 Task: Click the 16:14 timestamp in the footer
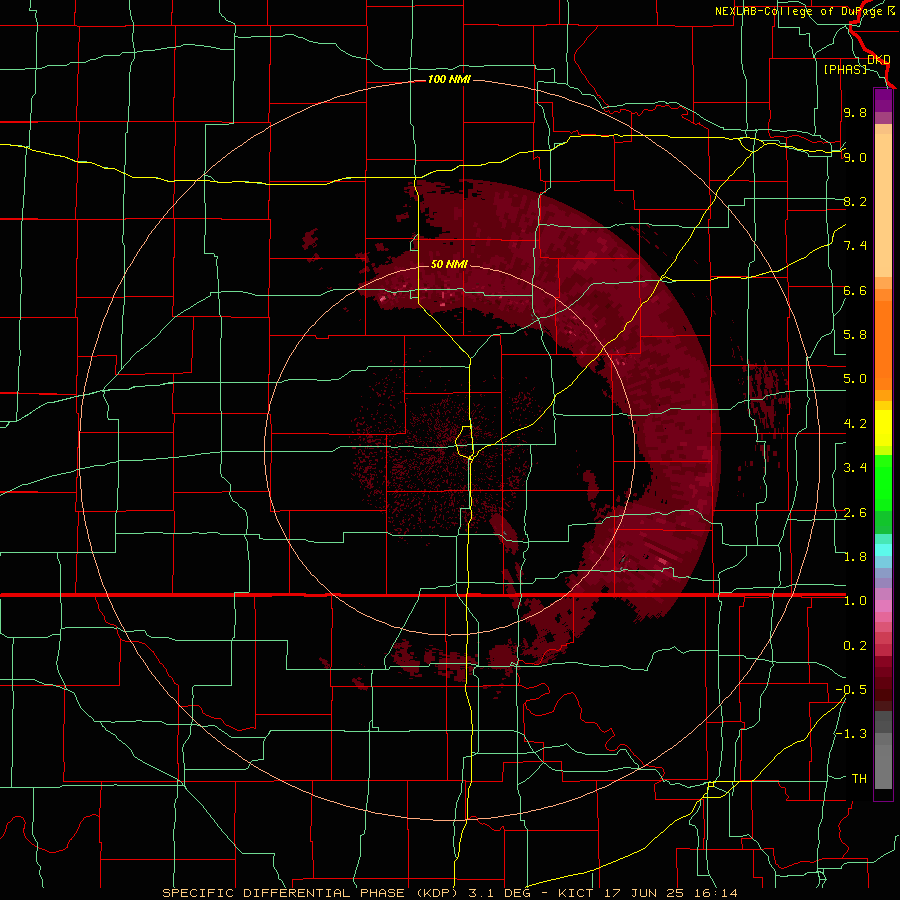click(x=716, y=893)
